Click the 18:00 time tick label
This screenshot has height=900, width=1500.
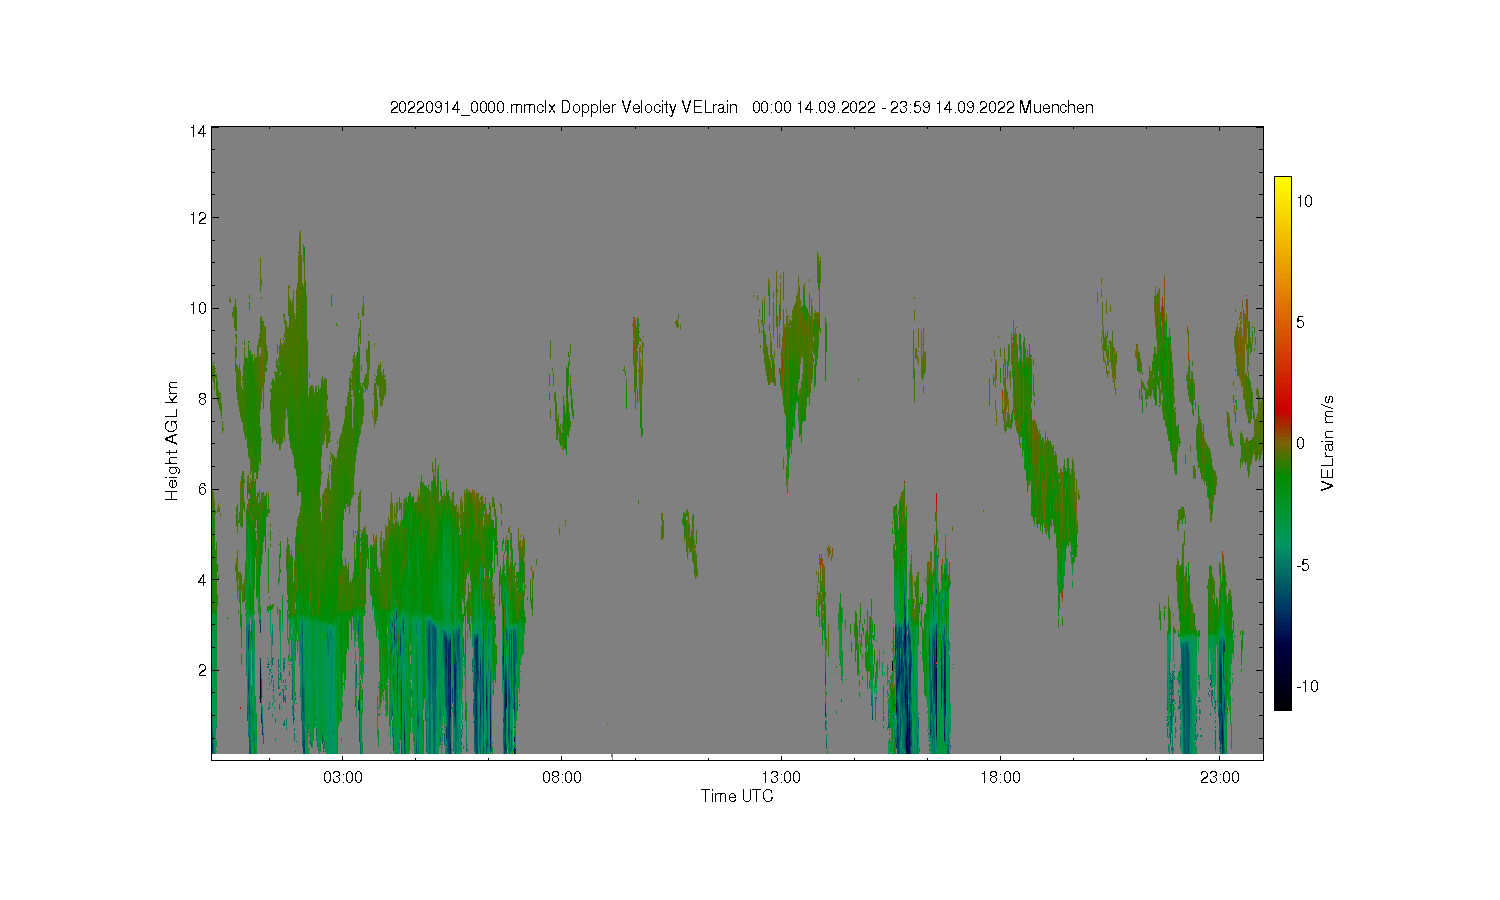1000,777
